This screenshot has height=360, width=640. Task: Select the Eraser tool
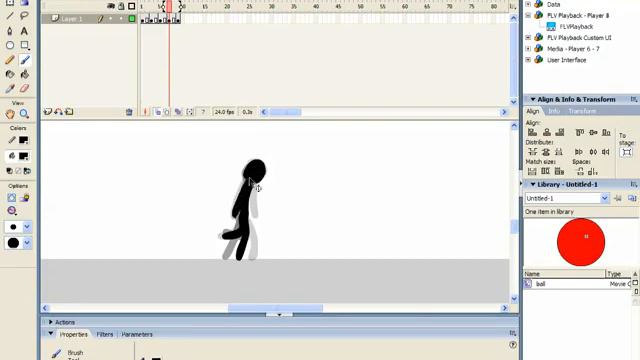pyautogui.click(x=24, y=89)
